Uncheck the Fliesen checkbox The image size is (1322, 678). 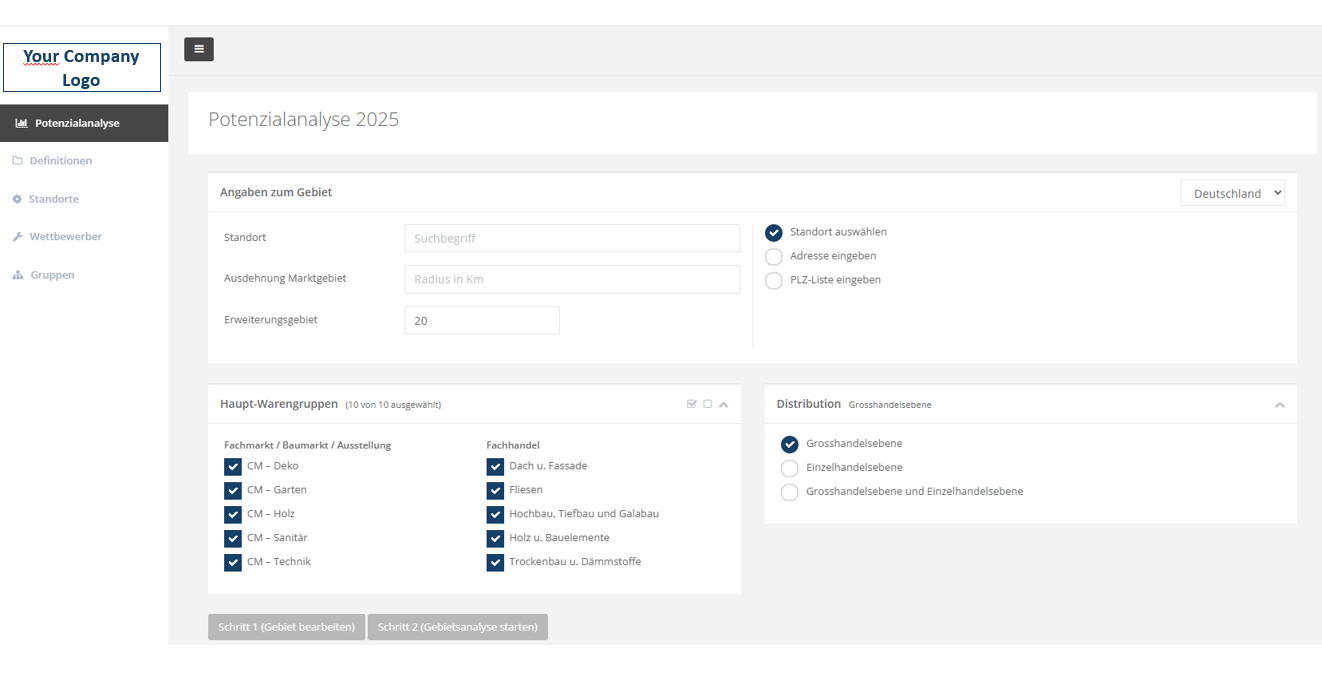[495, 490]
